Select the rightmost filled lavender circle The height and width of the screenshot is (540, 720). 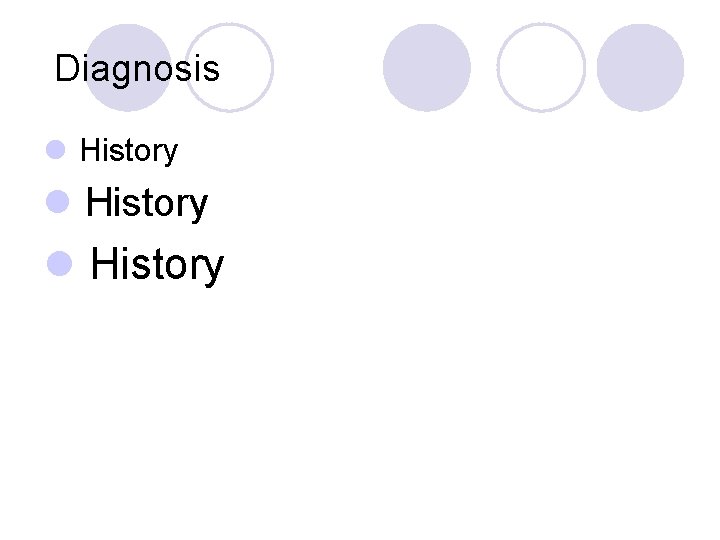coord(640,68)
